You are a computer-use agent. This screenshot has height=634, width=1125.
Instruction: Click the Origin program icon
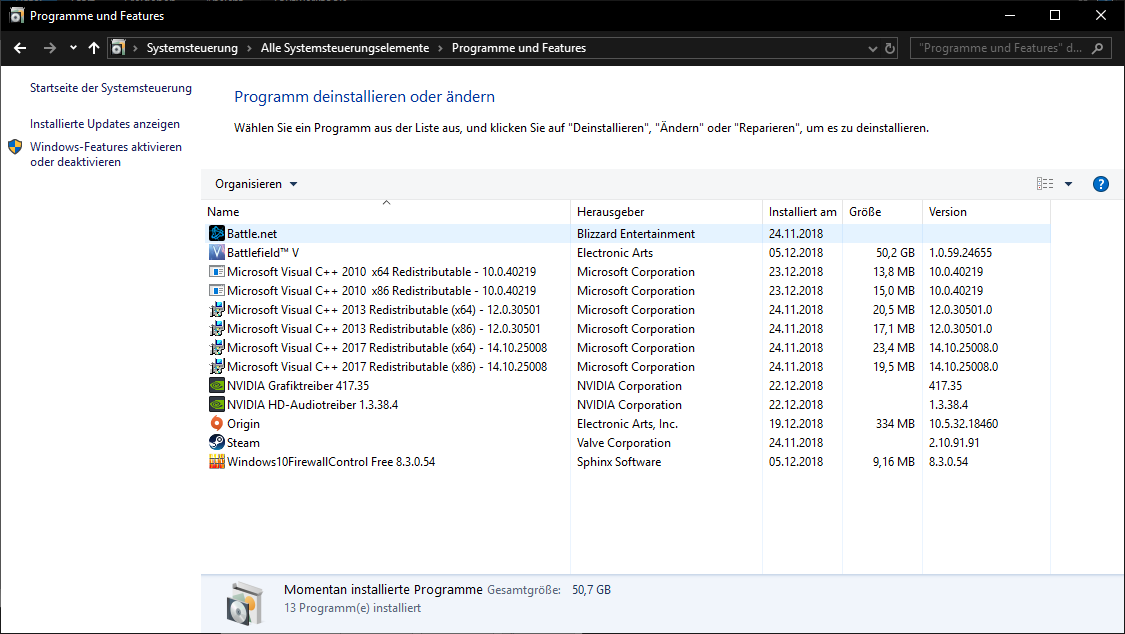point(217,424)
